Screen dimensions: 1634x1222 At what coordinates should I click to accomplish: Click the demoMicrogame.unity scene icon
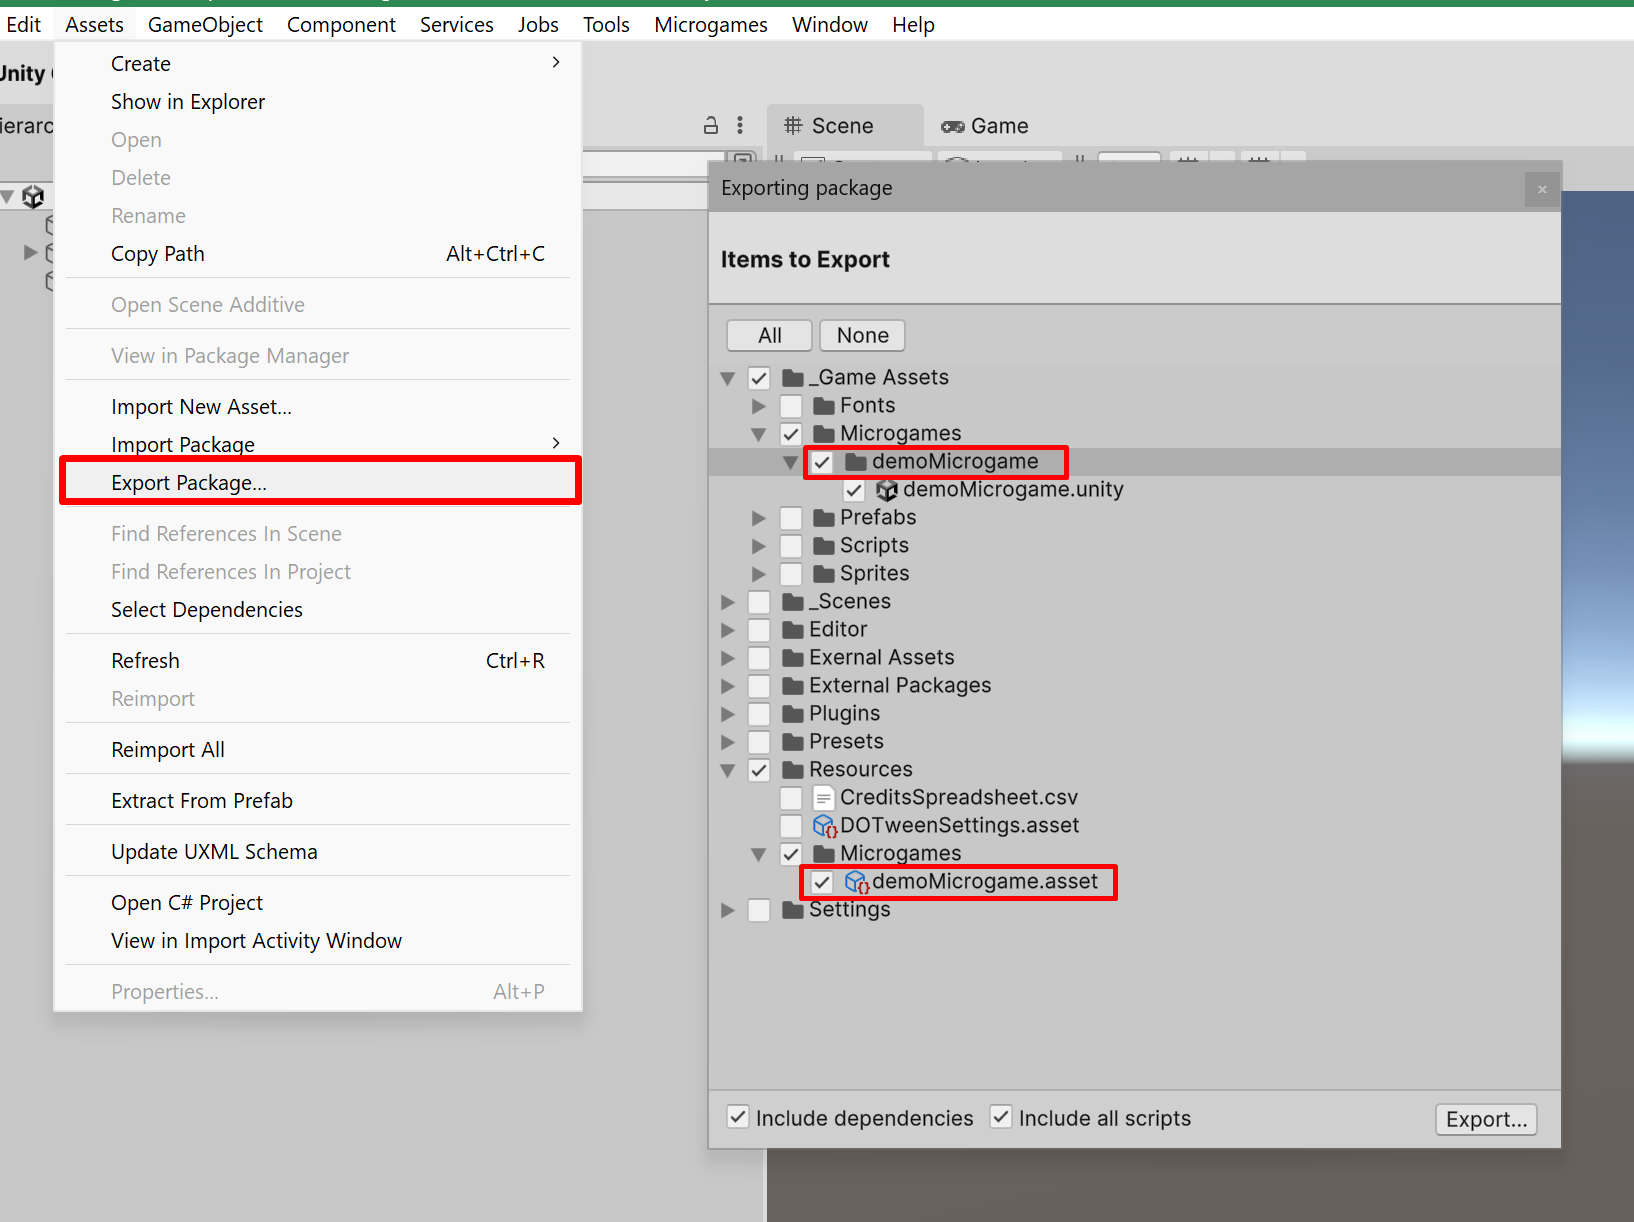886,490
